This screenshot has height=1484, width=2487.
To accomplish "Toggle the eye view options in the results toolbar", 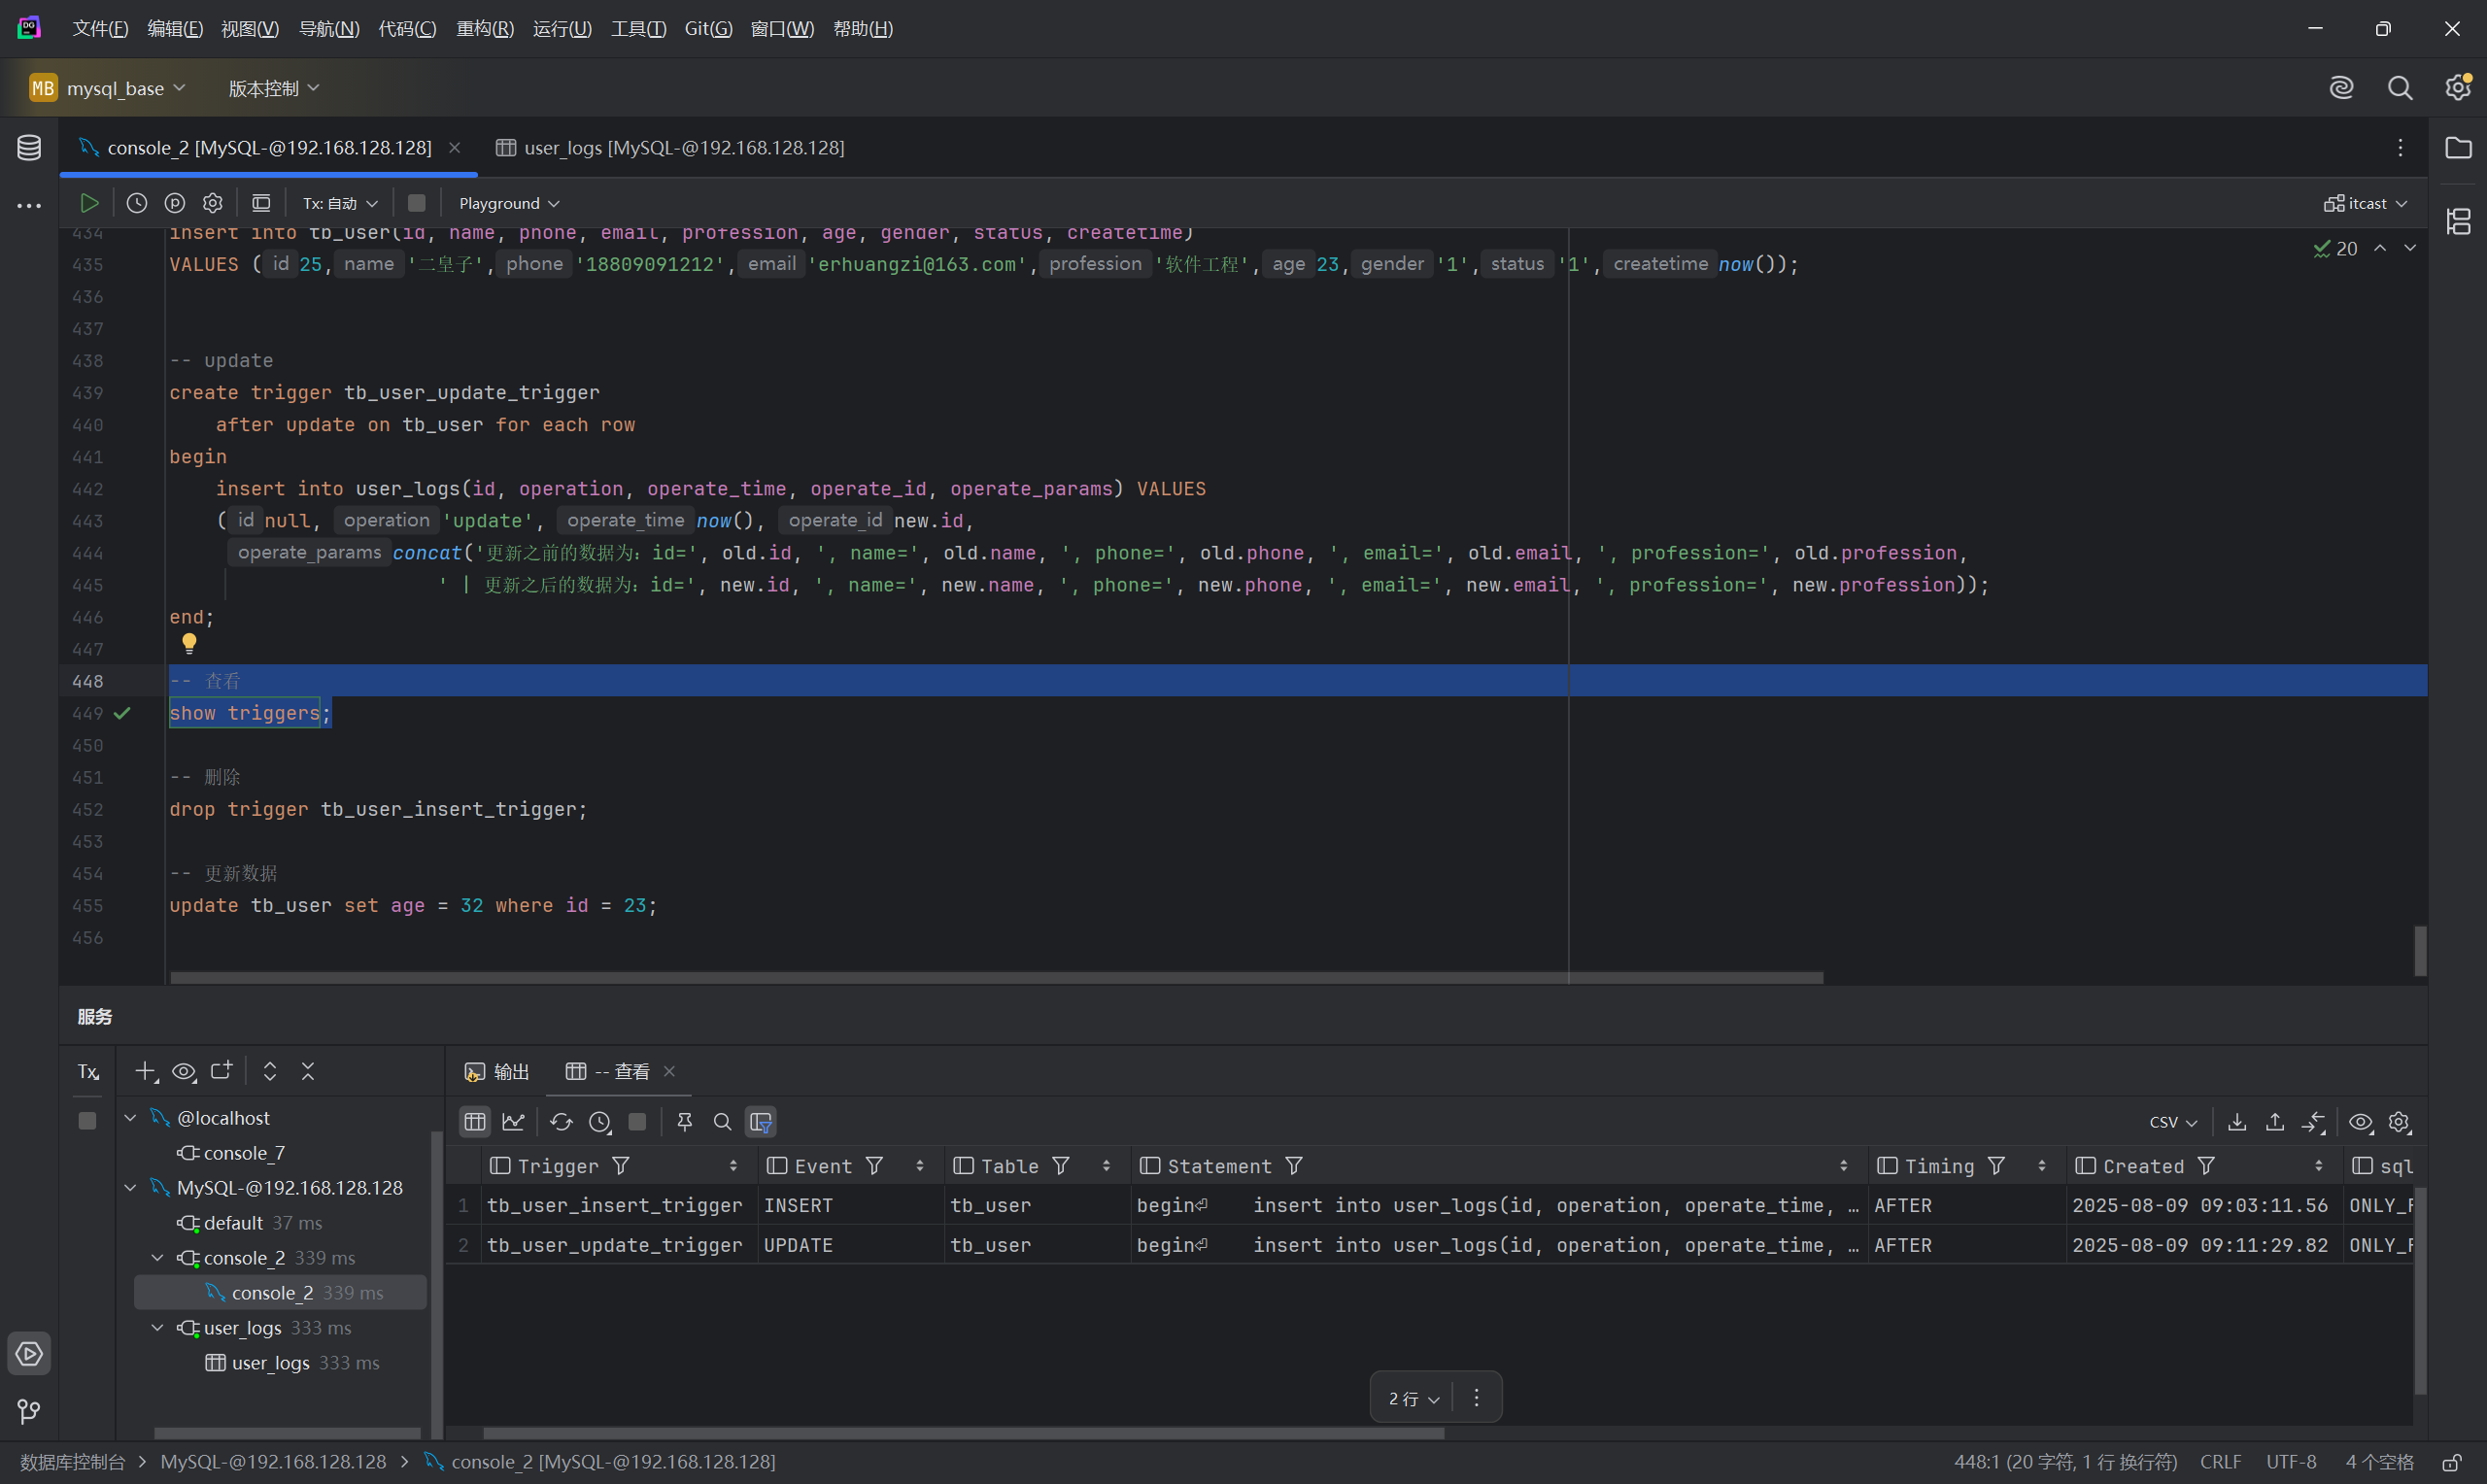I will tap(2360, 1122).
